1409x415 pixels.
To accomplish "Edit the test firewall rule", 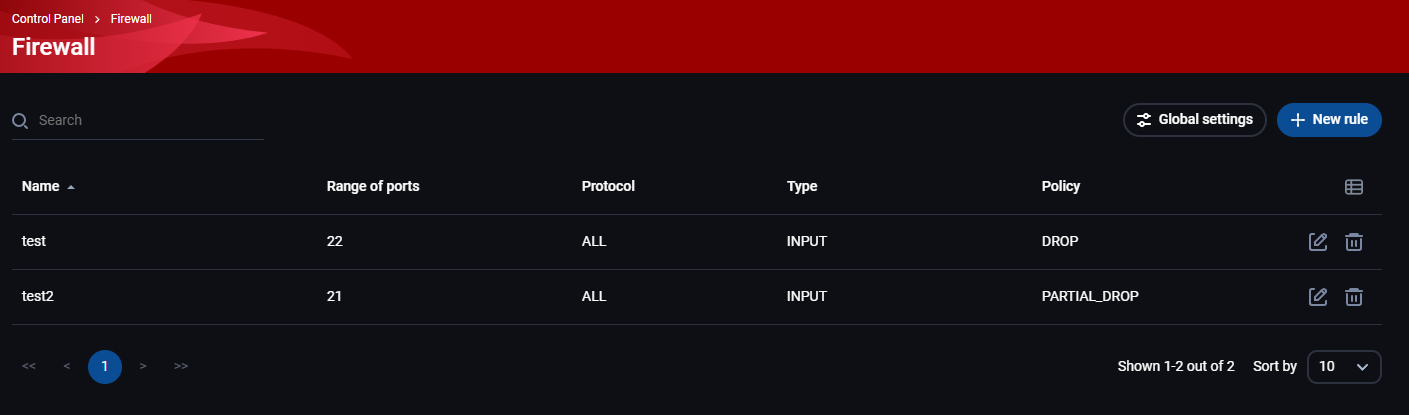I will pyautogui.click(x=1318, y=242).
